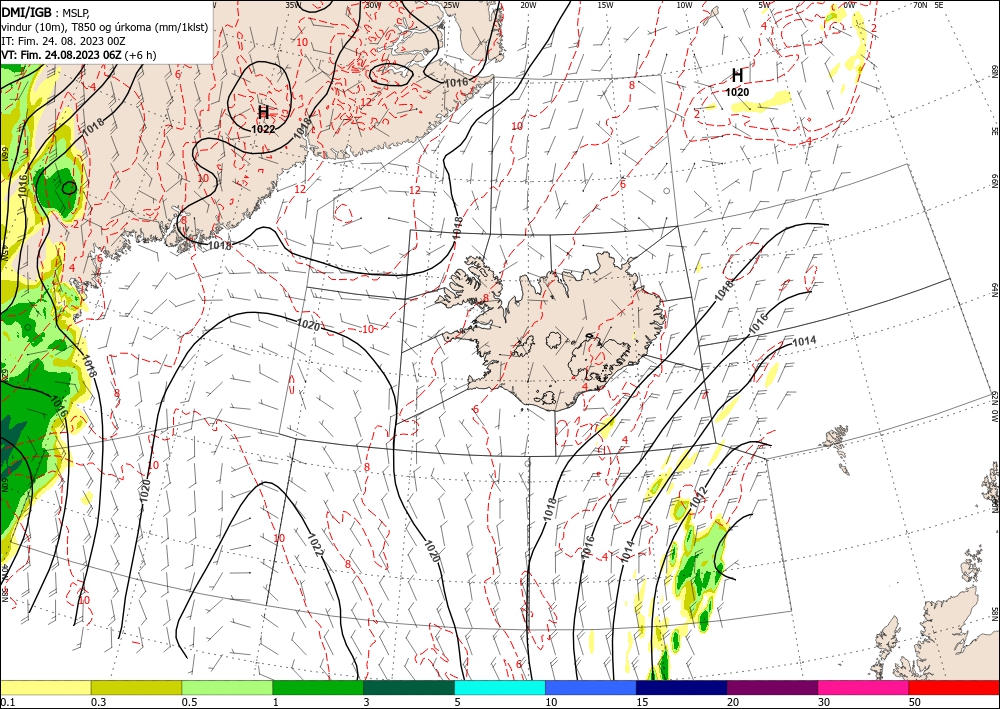The width and height of the screenshot is (1000, 709).
Task: Click the pink 30–50 legend color segment
Action: tap(864, 687)
